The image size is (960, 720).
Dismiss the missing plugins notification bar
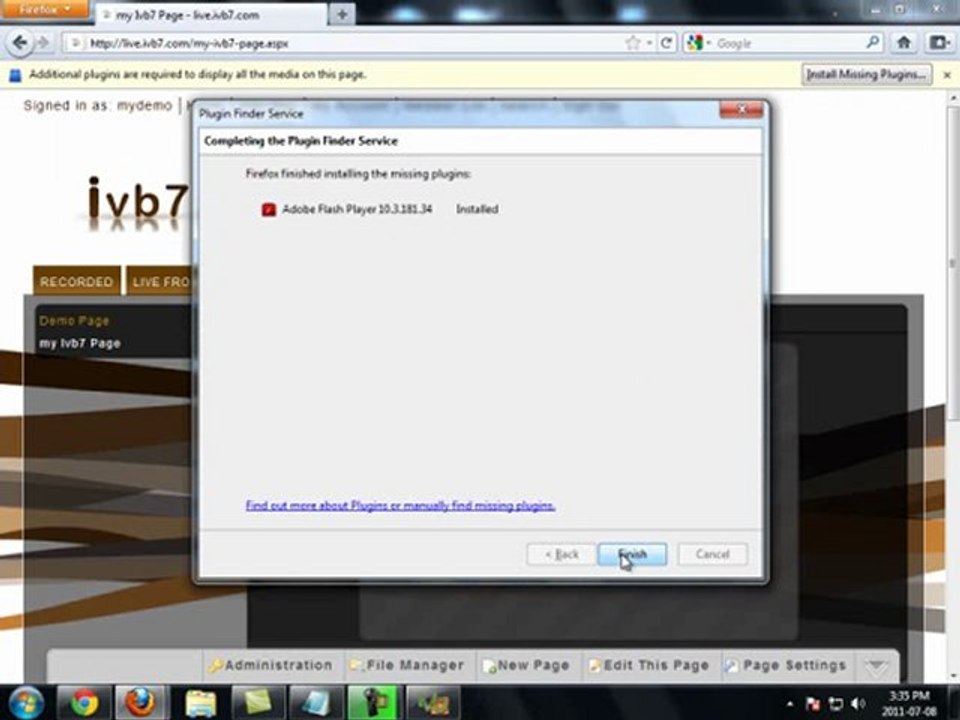(947, 75)
